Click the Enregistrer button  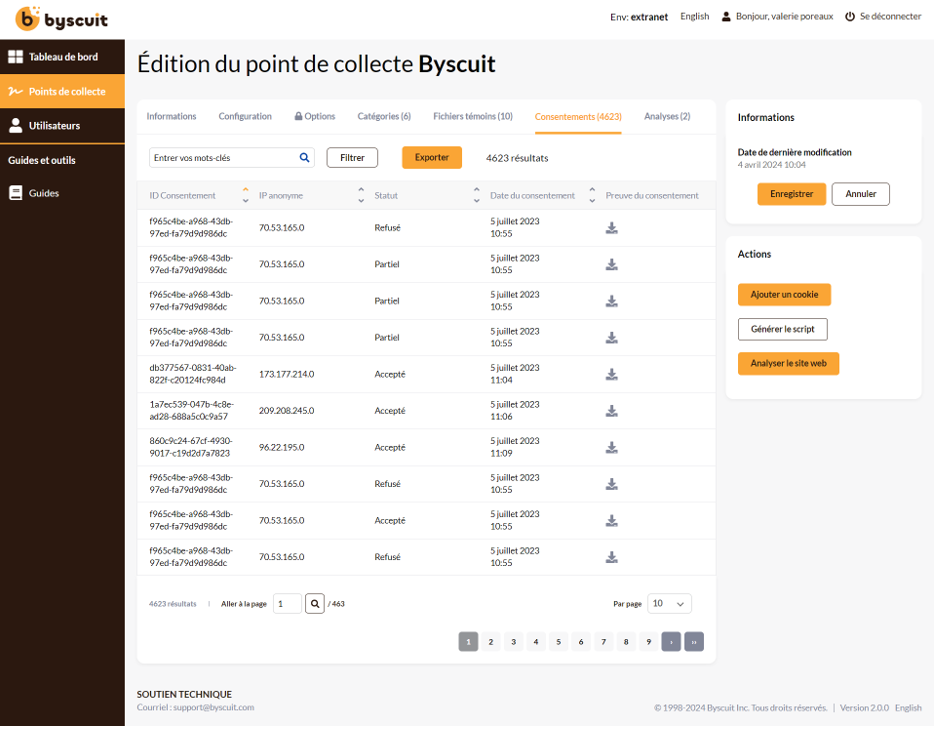pyautogui.click(x=791, y=194)
